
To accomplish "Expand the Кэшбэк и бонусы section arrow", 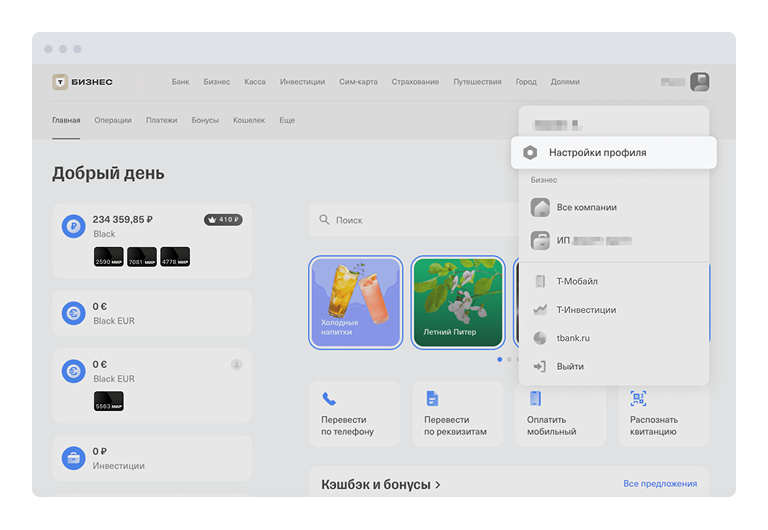I will click(x=437, y=485).
